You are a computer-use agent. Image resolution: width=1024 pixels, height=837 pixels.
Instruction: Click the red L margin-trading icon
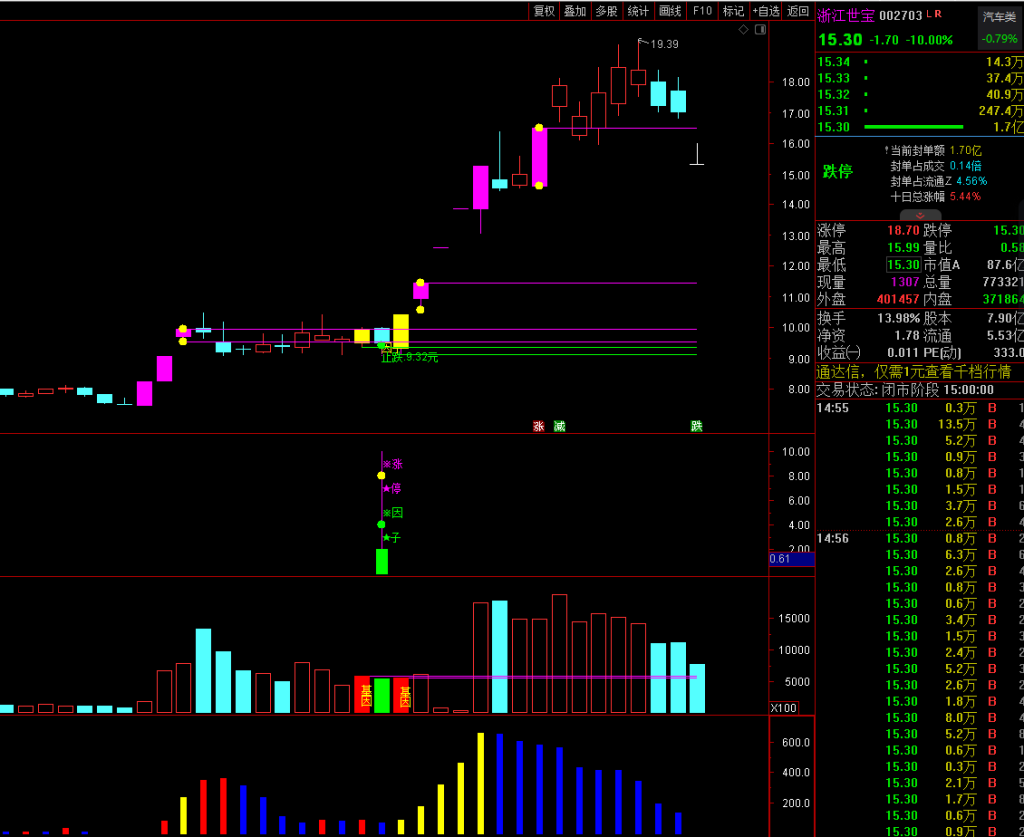click(x=929, y=14)
